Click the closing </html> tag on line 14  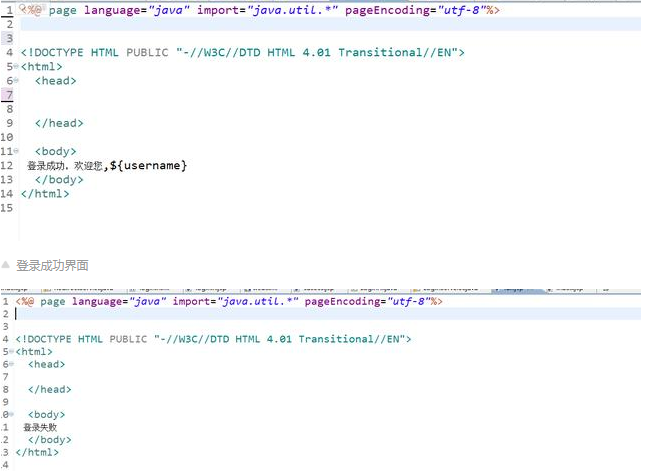click(x=45, y=193)
